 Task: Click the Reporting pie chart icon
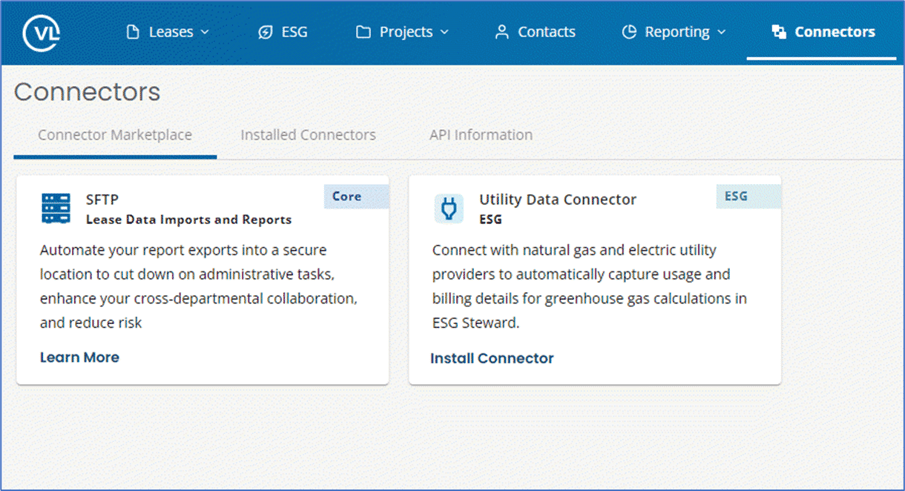629,32
